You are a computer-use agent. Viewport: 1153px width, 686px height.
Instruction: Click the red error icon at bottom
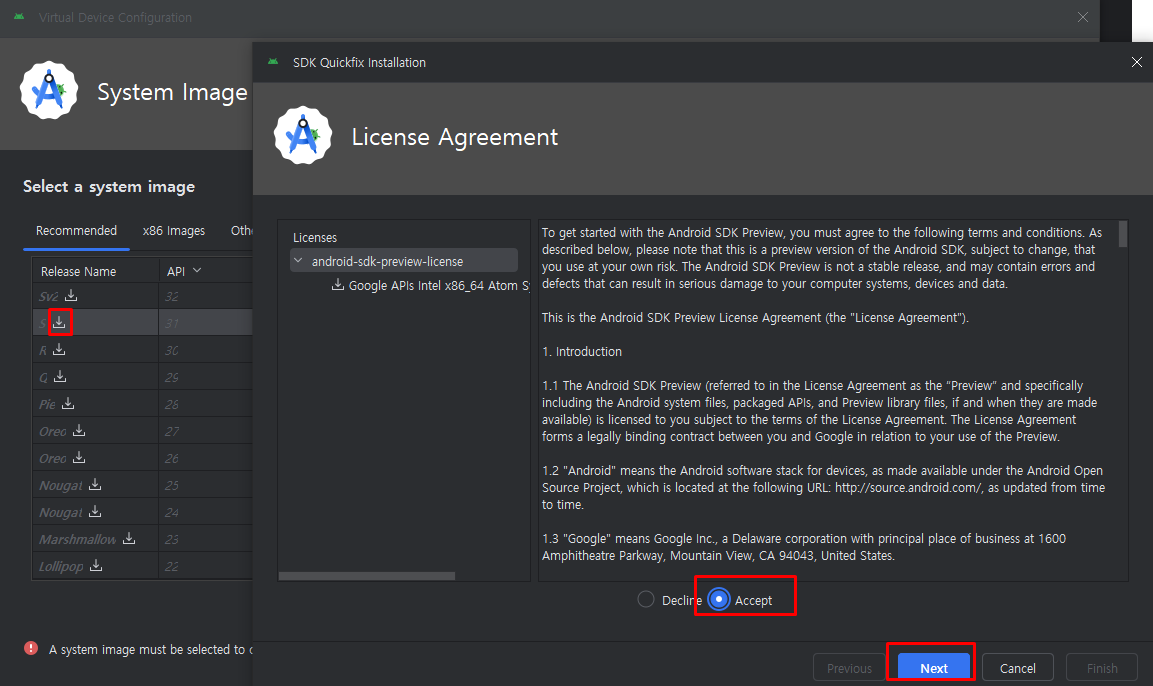tap(31, 648)
